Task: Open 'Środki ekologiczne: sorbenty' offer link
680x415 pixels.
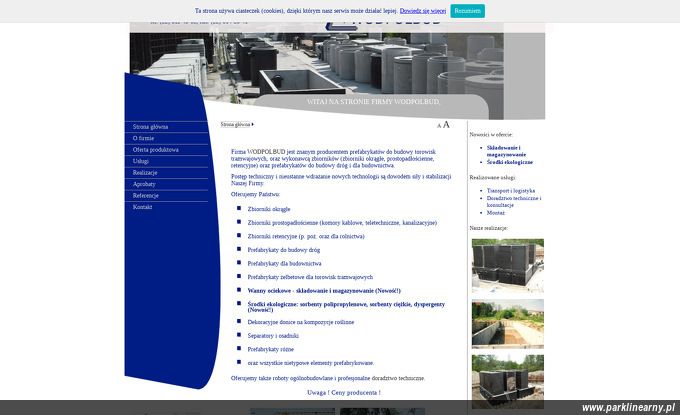Action: pos(346,307)
